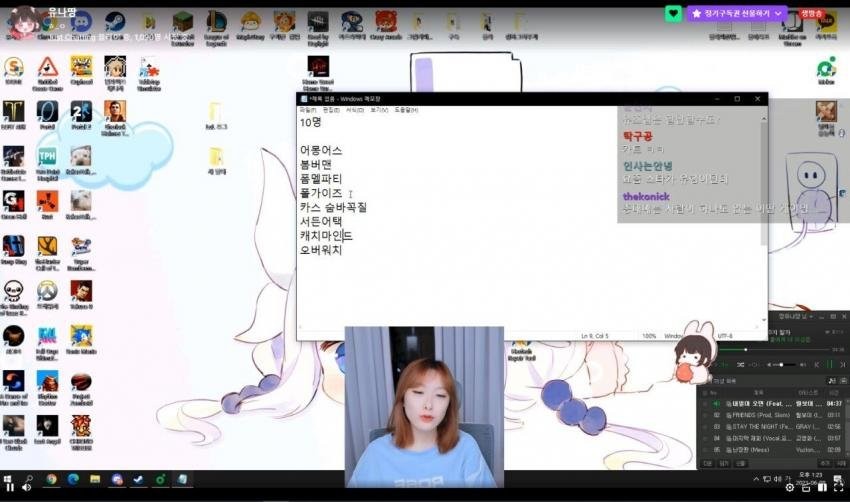Open the 서식 menu in Notepad
The width and height of the screenshot is (850, 502).
pos(355,110)
